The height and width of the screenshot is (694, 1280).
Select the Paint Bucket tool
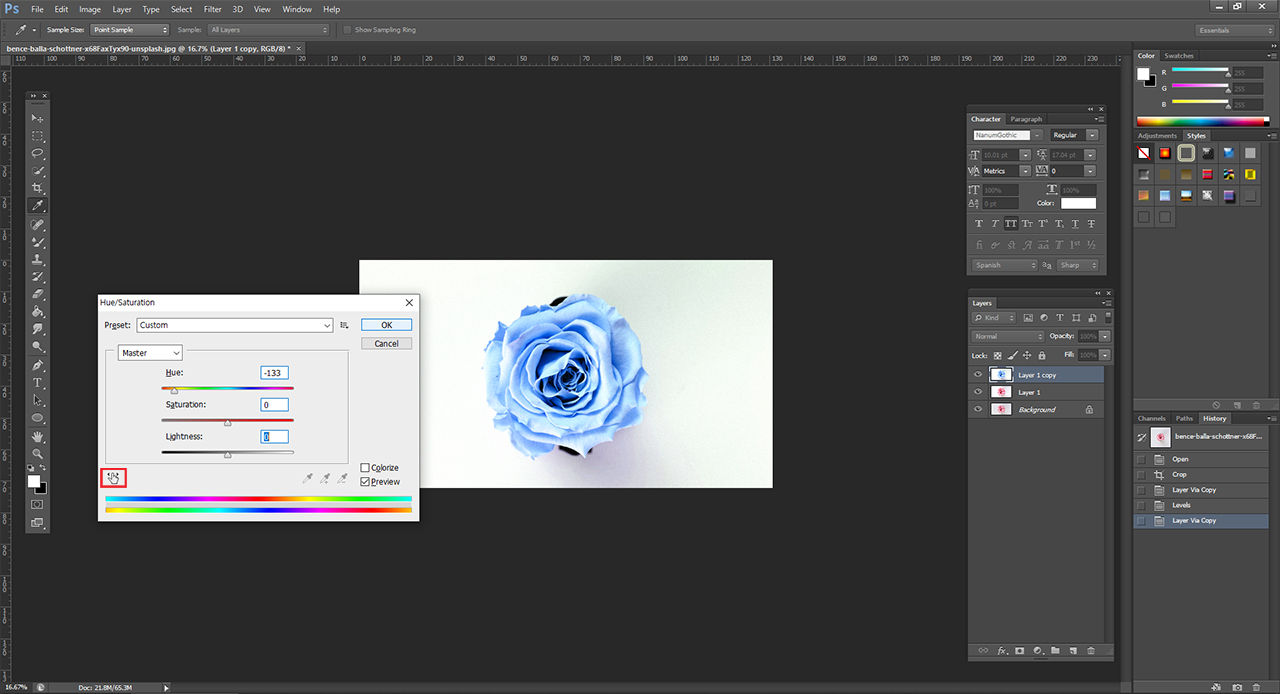38,312
